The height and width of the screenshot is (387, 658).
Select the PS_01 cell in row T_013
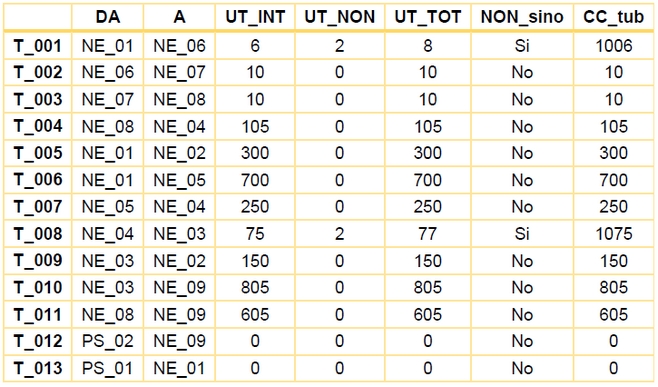(x=108, y=368)
